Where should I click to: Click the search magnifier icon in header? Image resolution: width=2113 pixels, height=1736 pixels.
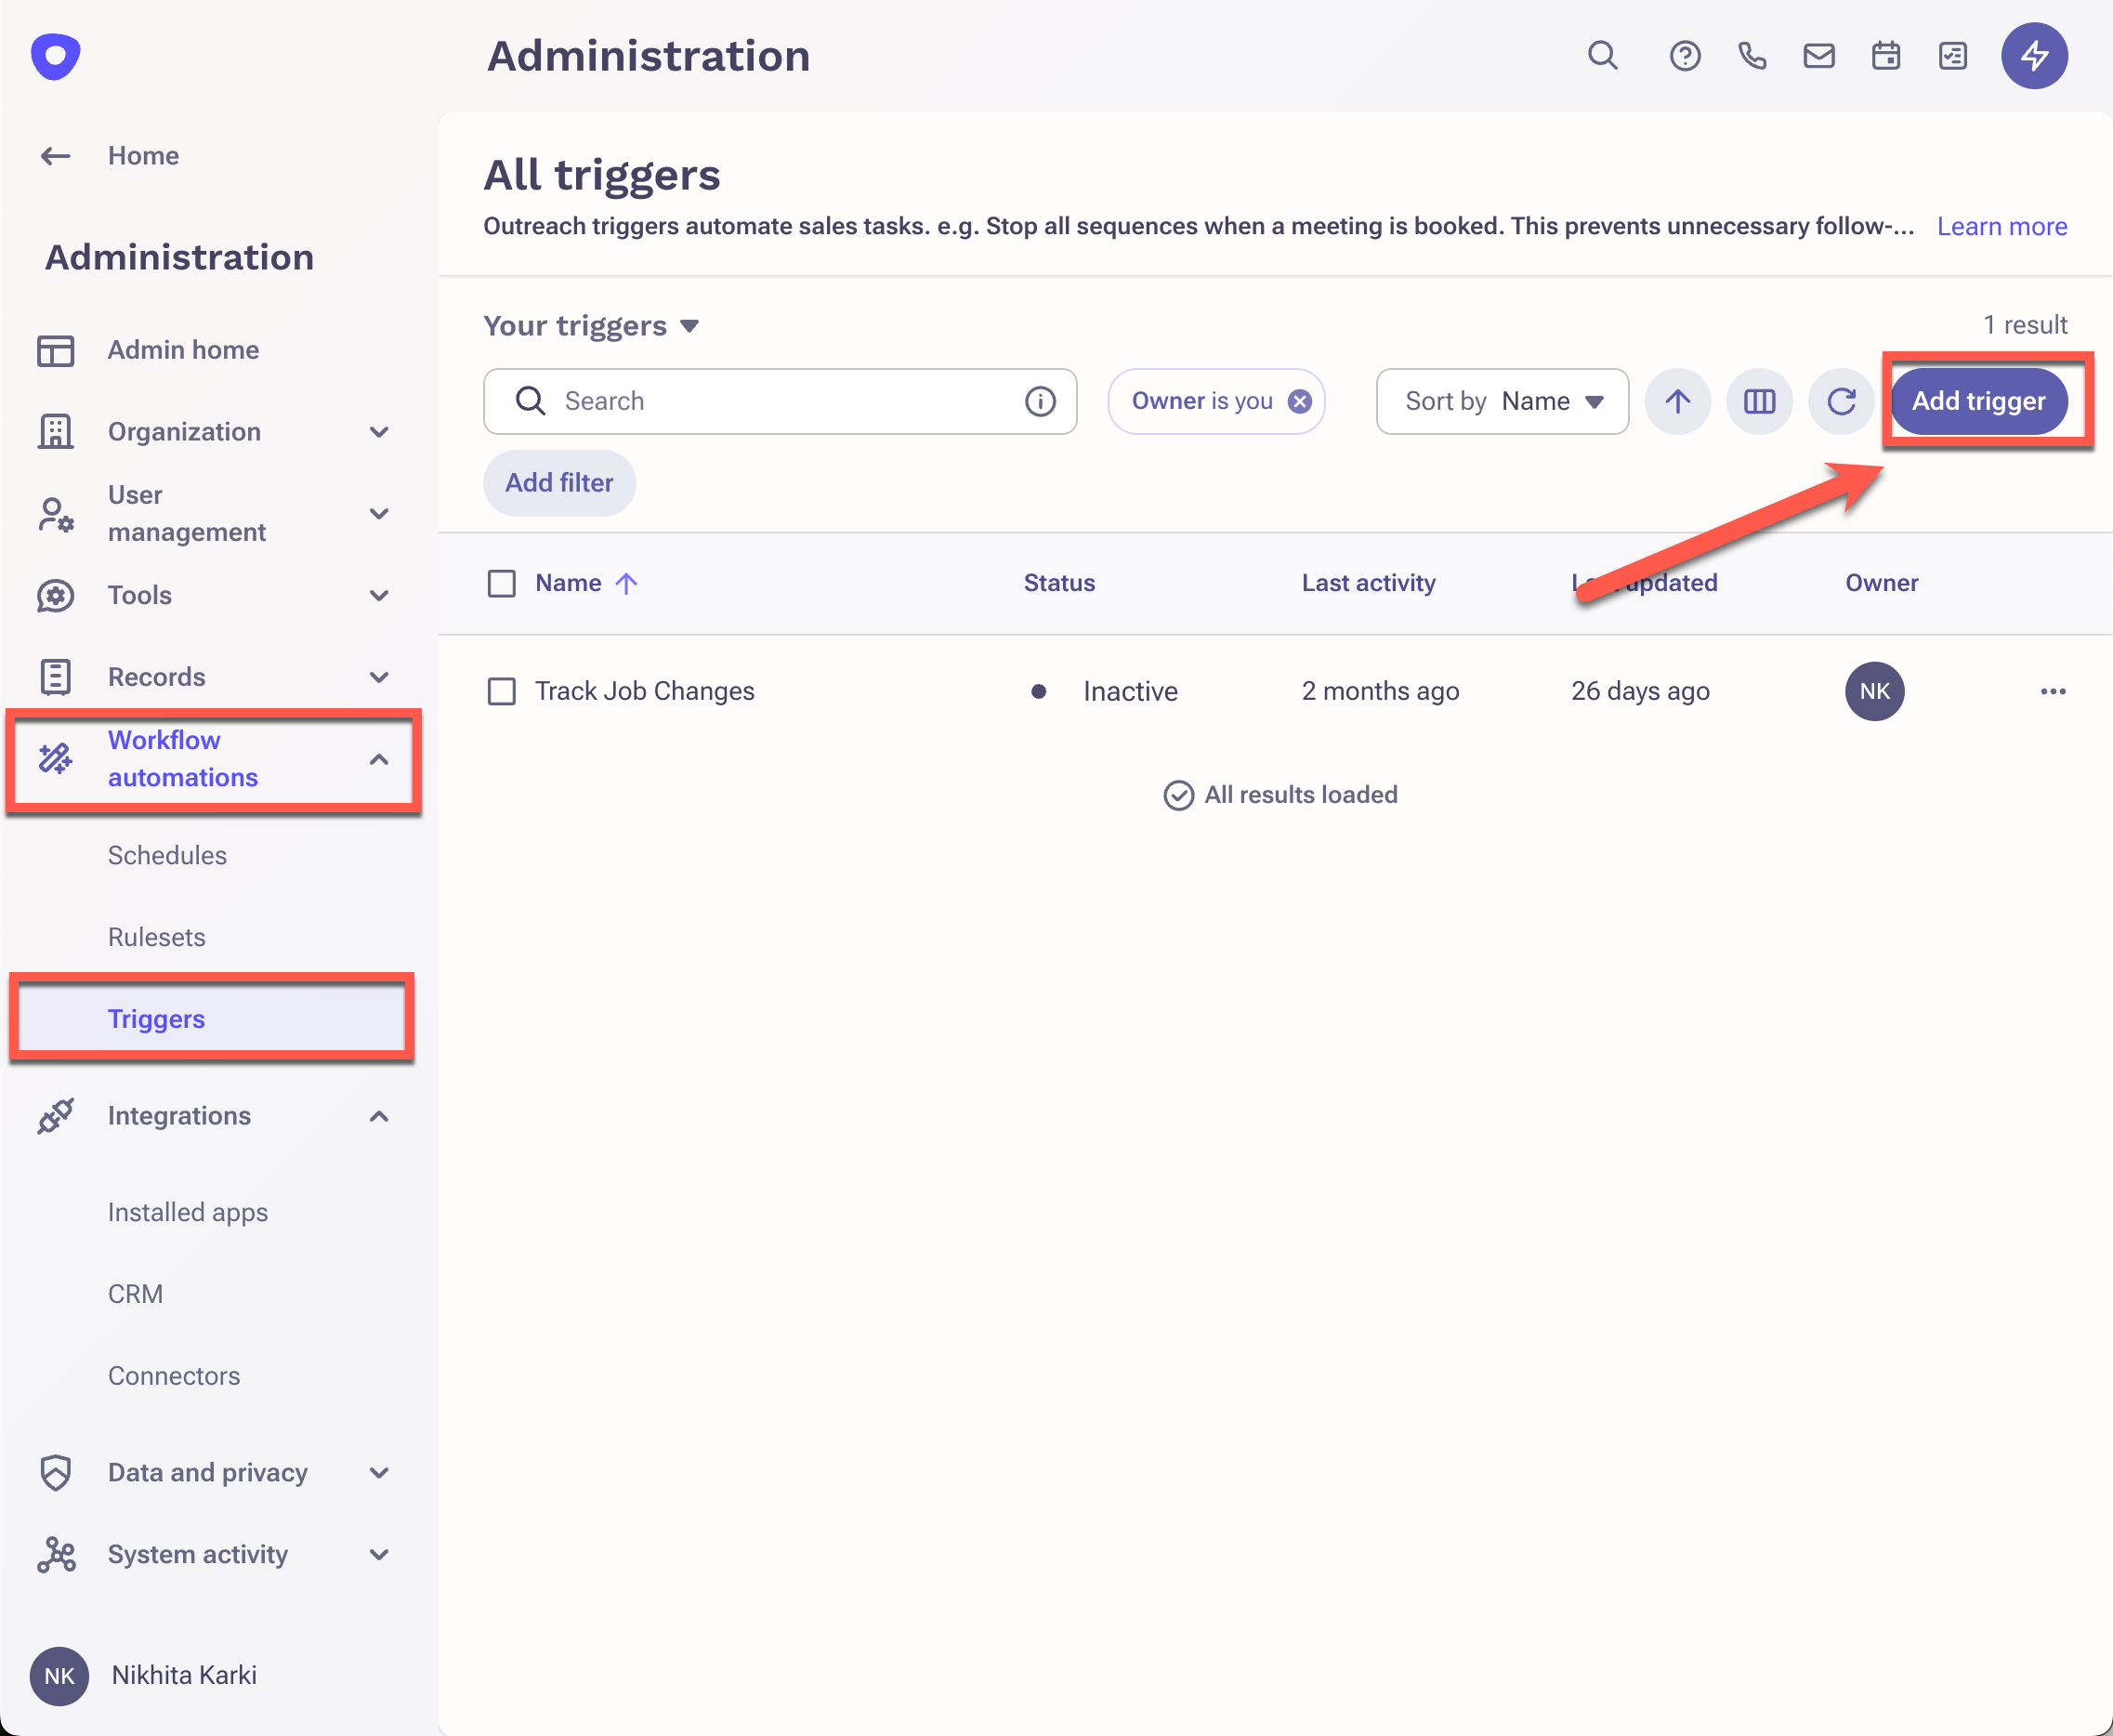tap(1602, 55)
